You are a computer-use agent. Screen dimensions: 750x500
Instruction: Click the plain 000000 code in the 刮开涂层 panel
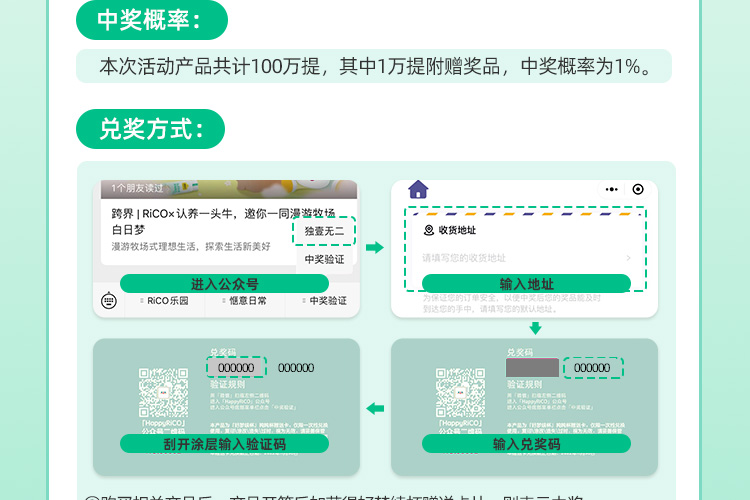tap(296, 367)
